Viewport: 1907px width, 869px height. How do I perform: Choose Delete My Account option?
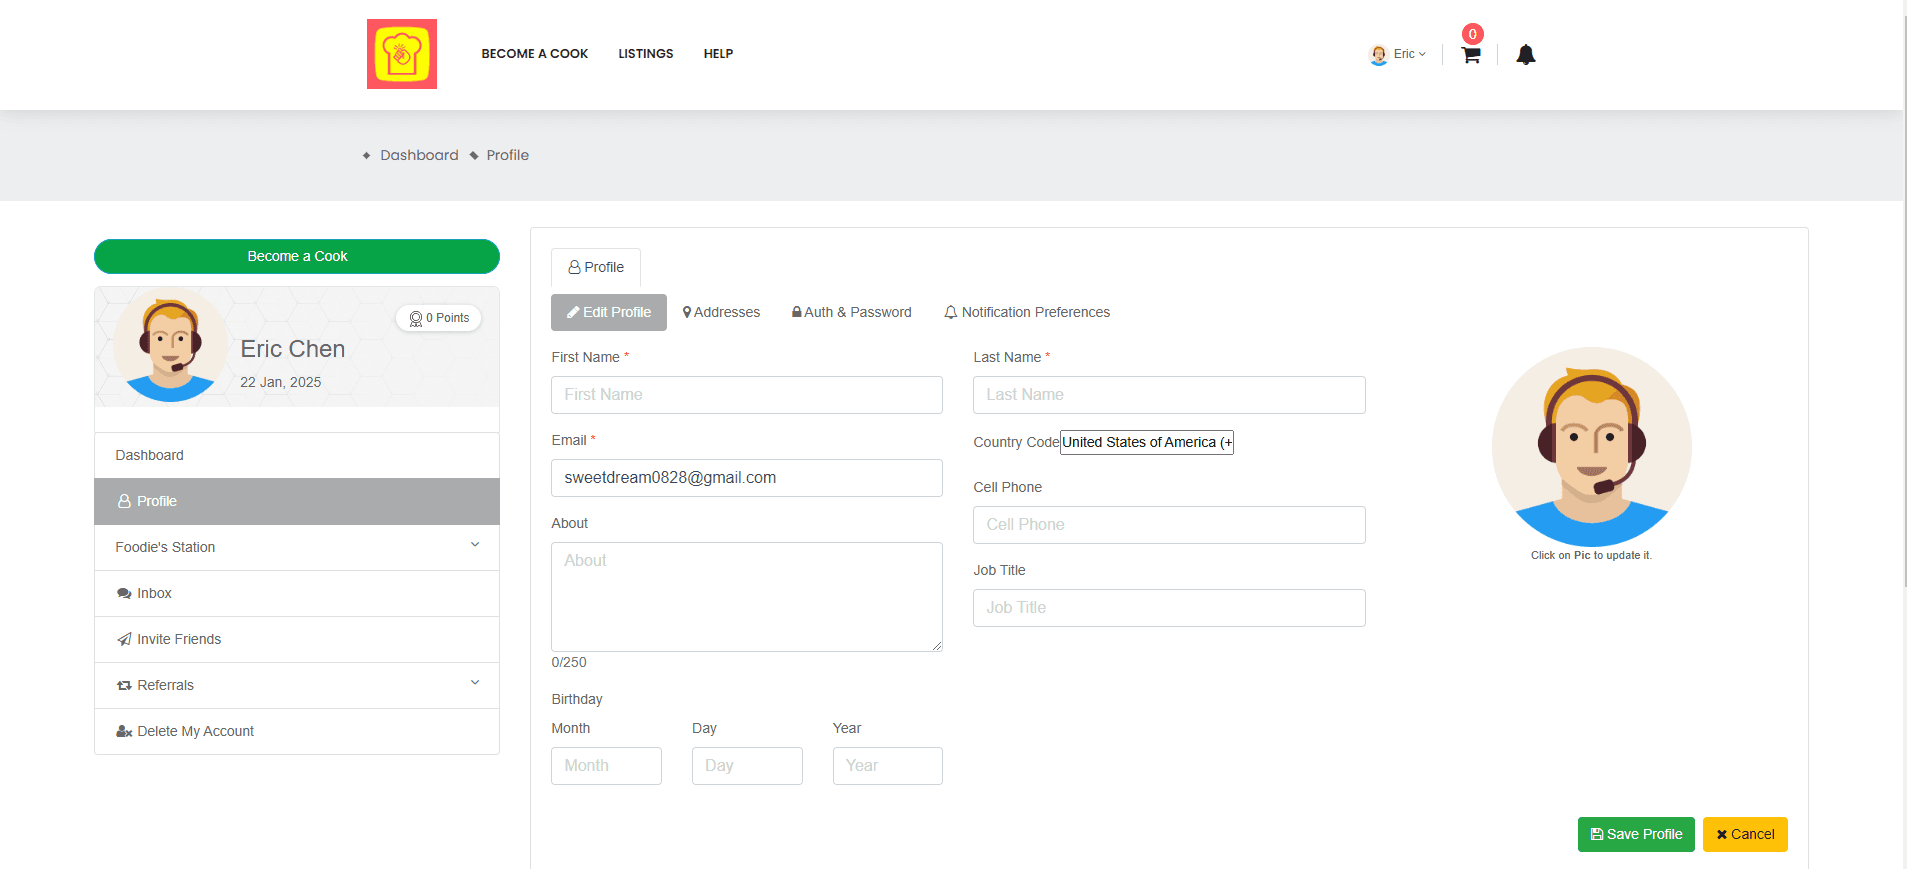[x=195, y=731]
